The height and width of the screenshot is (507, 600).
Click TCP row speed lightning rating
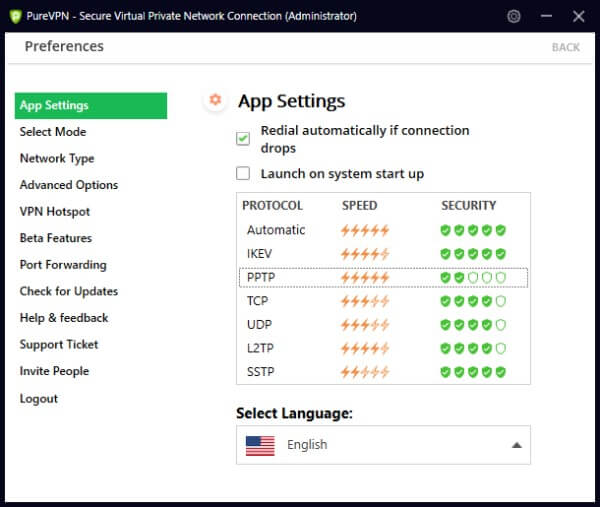click(365, 301)
